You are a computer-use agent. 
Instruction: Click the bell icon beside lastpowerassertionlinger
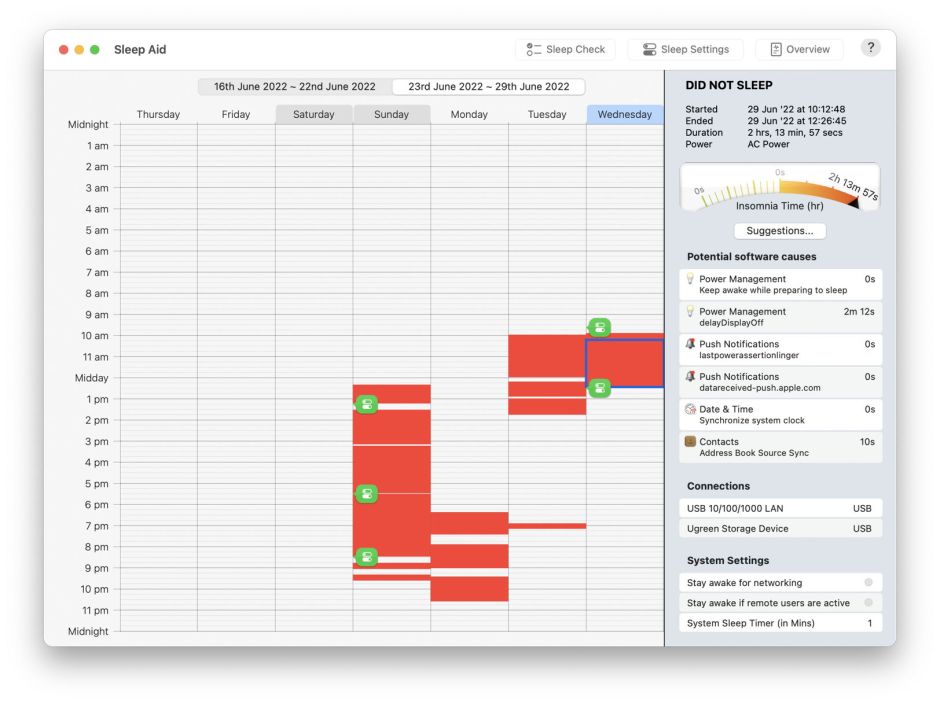(x=690, y=345)
